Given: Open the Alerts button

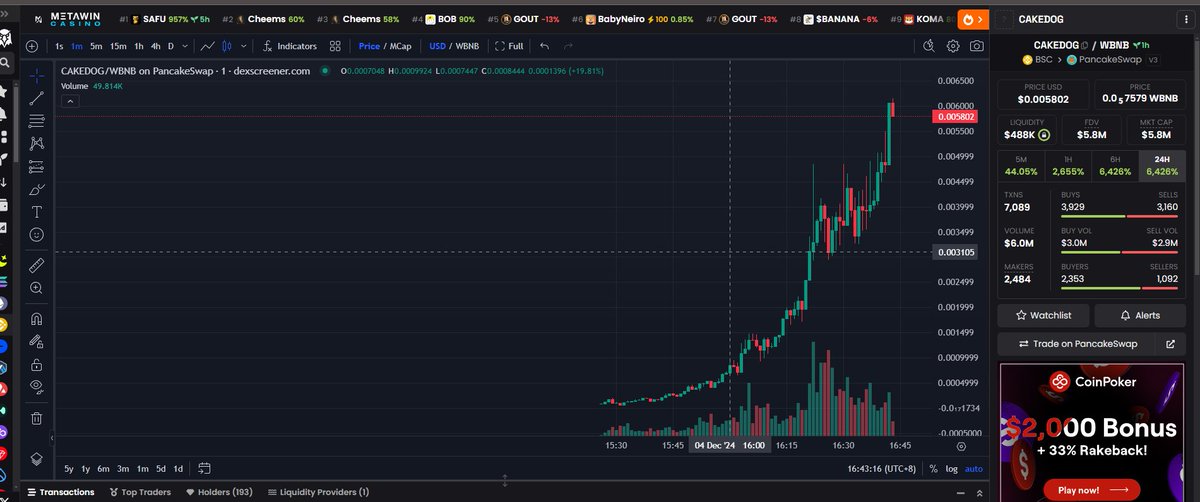Looking at the screenshot, I should click(1140, 315).
